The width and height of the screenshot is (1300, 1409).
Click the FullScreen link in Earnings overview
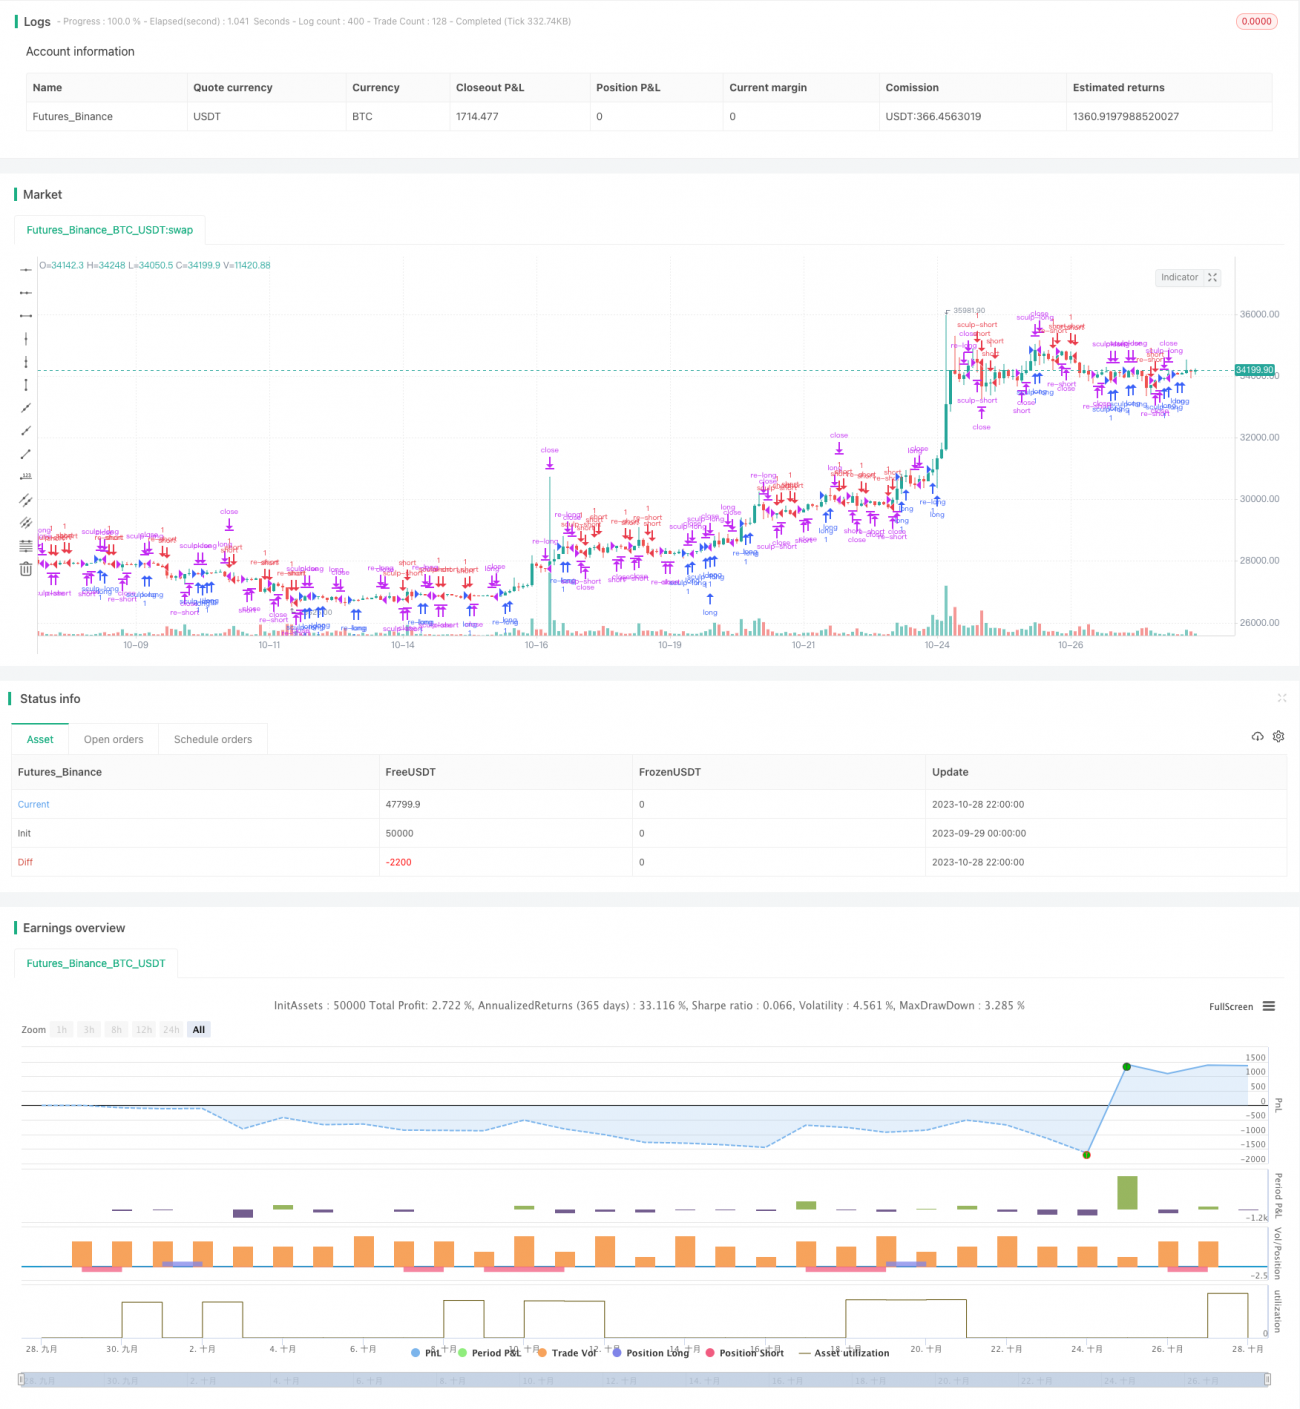pos(1231,1006)
